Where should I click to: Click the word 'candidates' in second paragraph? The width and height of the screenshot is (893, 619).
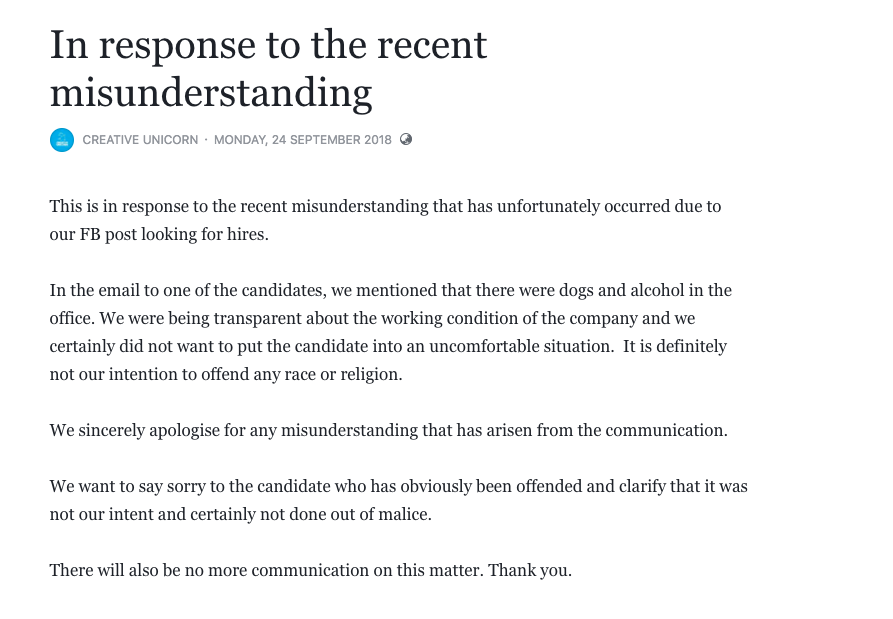click(x=278, y=291)
